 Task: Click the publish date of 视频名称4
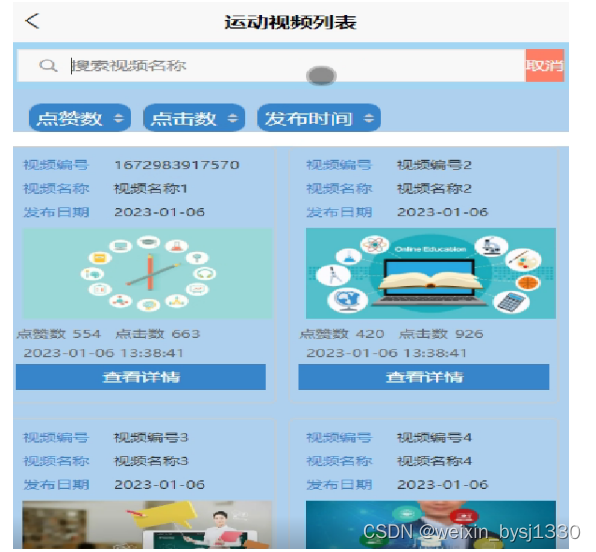point(442,484)
